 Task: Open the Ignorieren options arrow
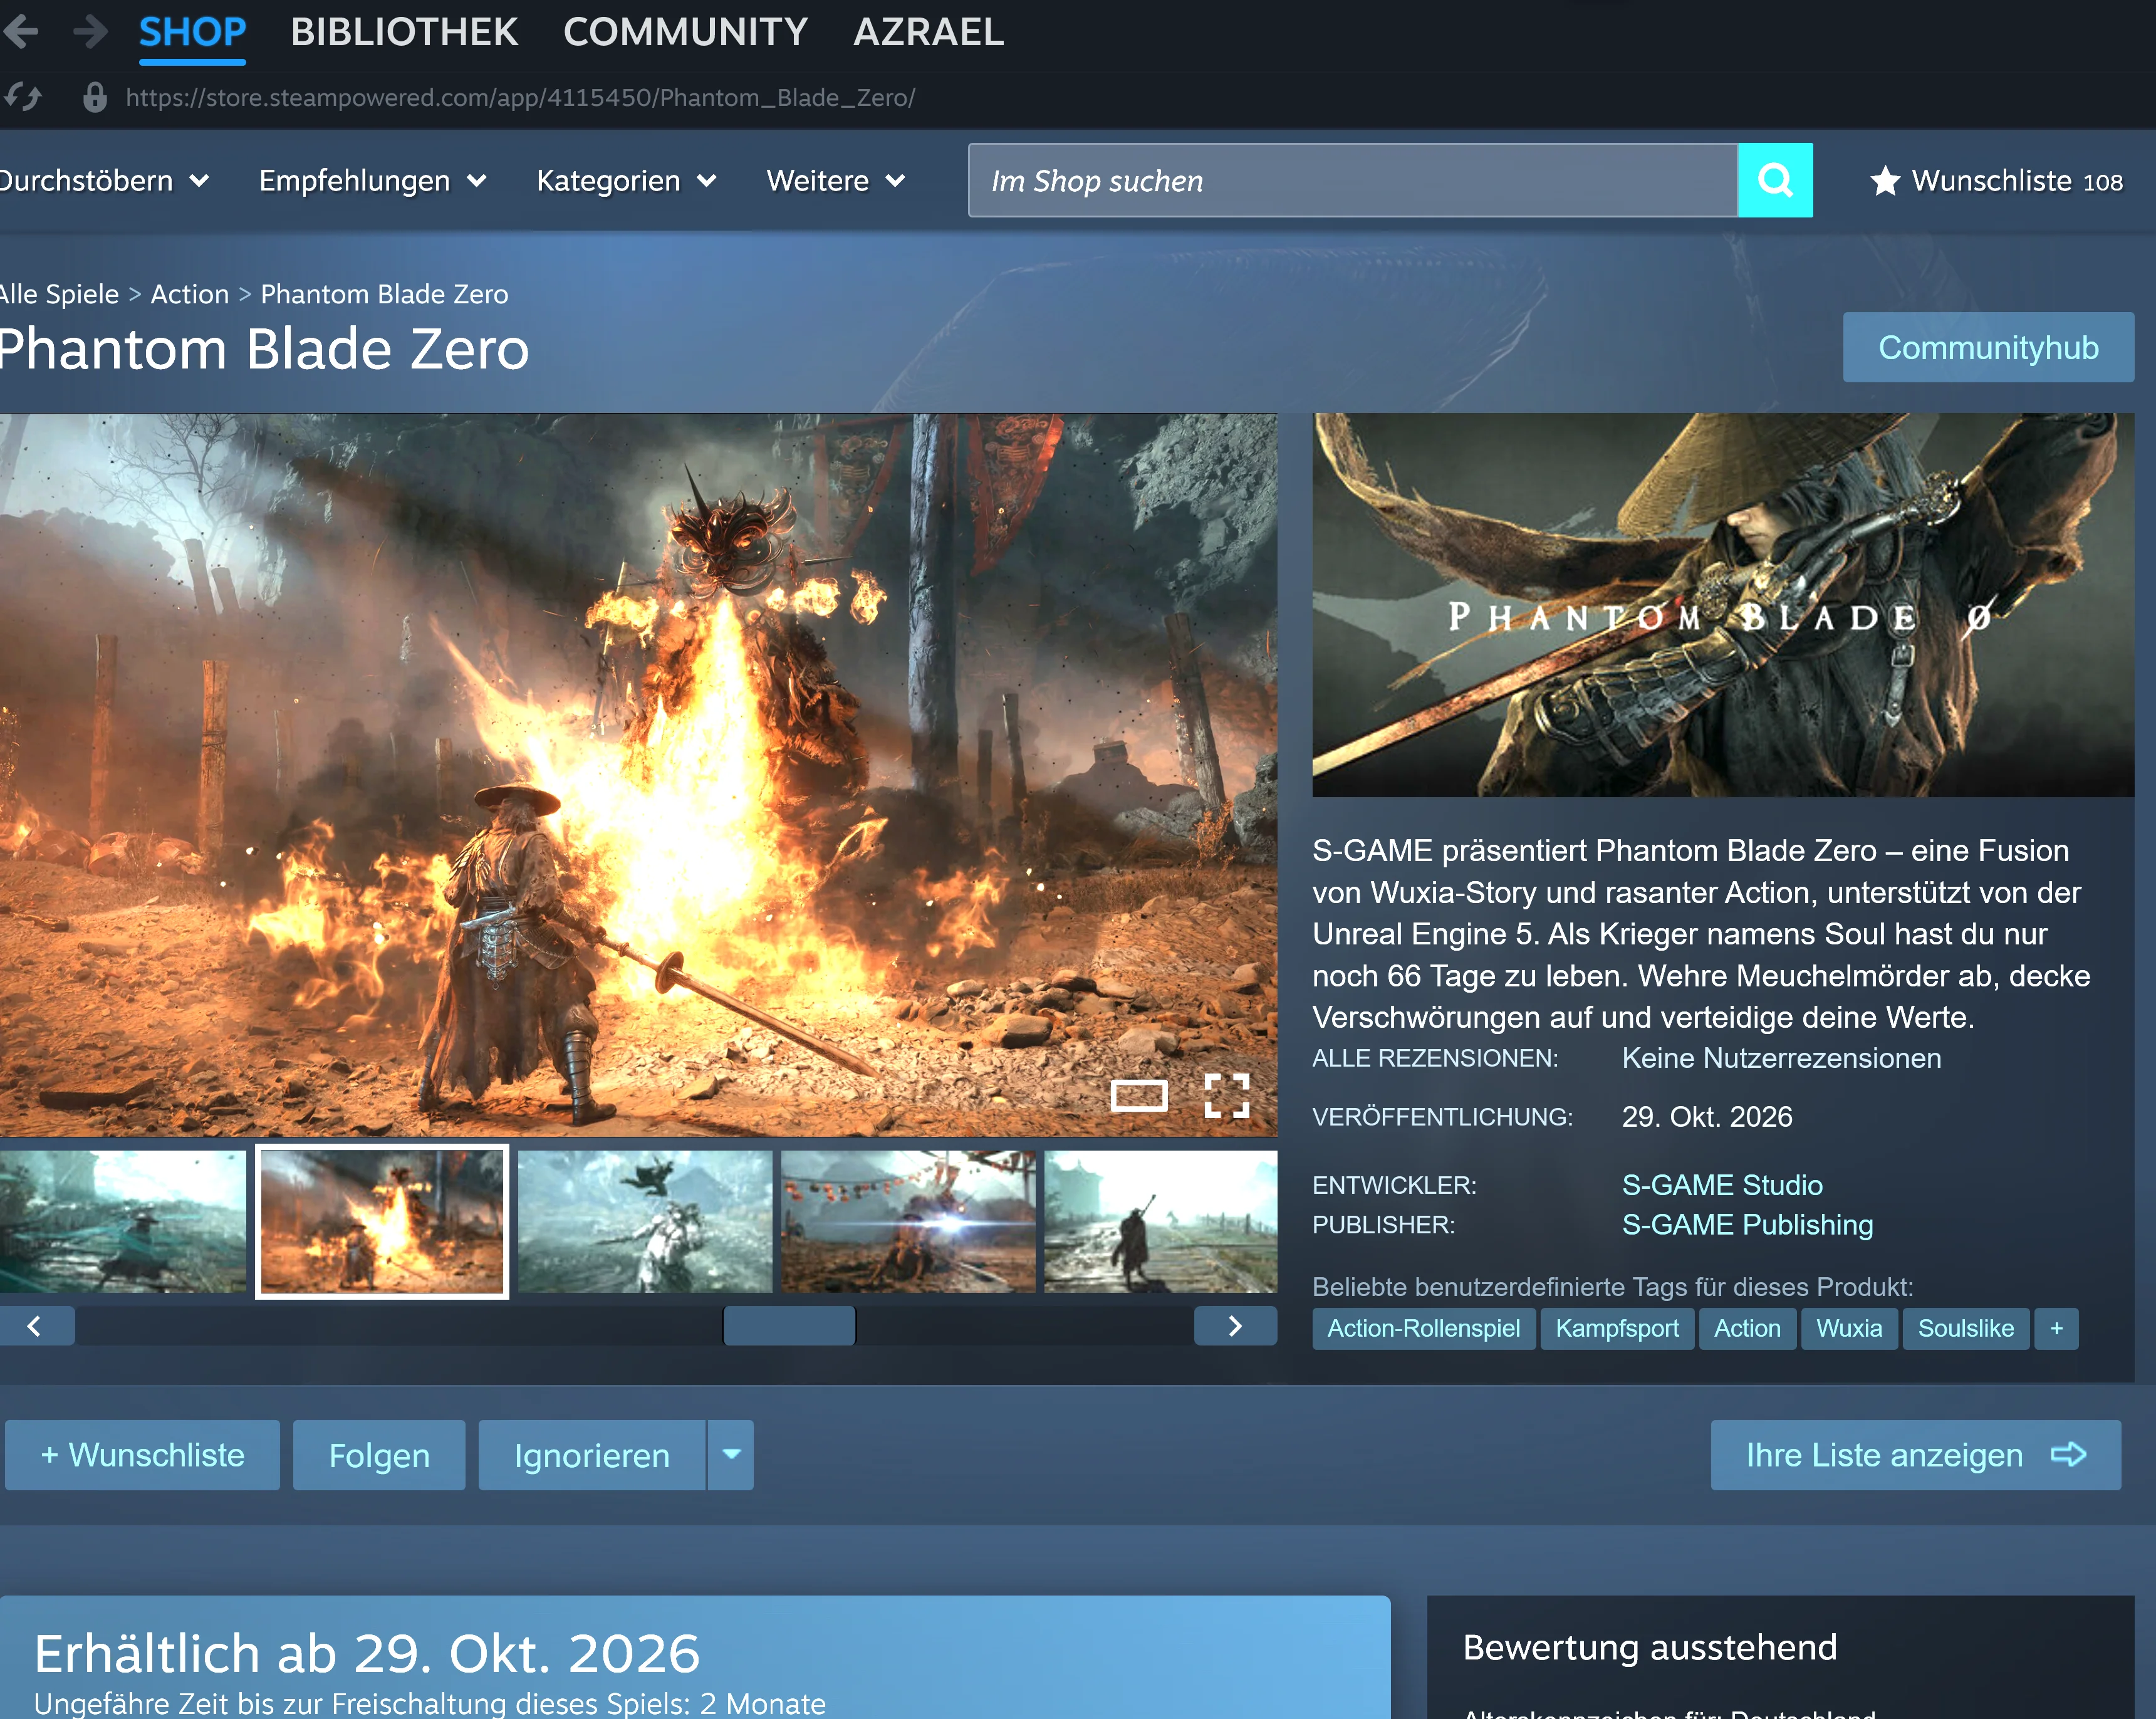[x=731, y=1454]
